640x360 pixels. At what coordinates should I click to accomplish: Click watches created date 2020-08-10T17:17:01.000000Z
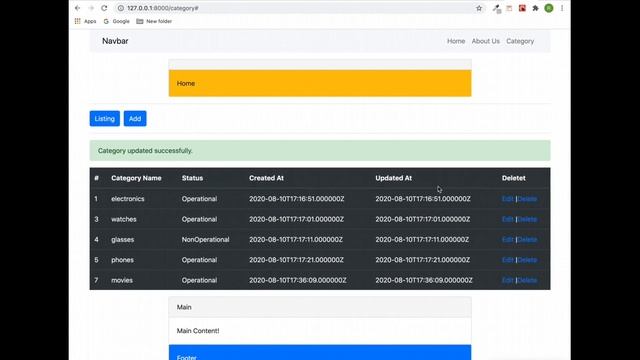coord(296,219)
